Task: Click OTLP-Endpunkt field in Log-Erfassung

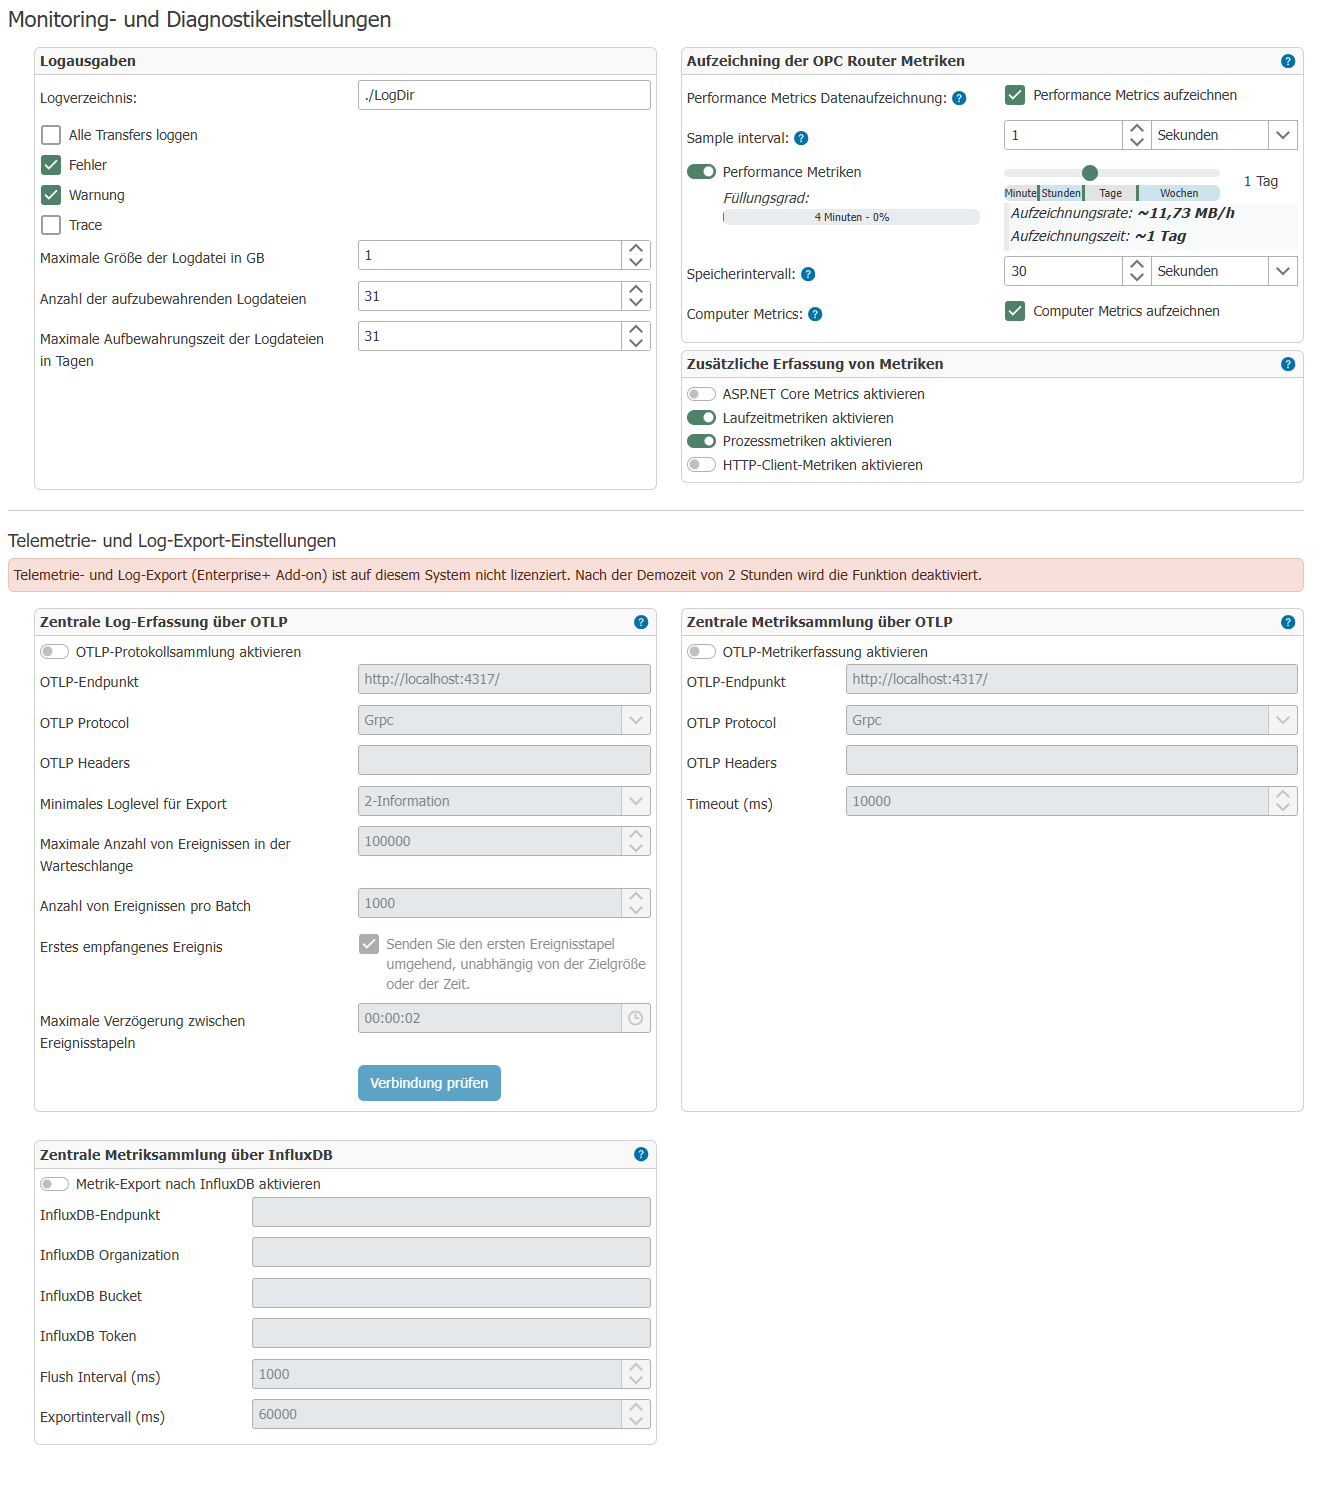Action: coord(504,679)
